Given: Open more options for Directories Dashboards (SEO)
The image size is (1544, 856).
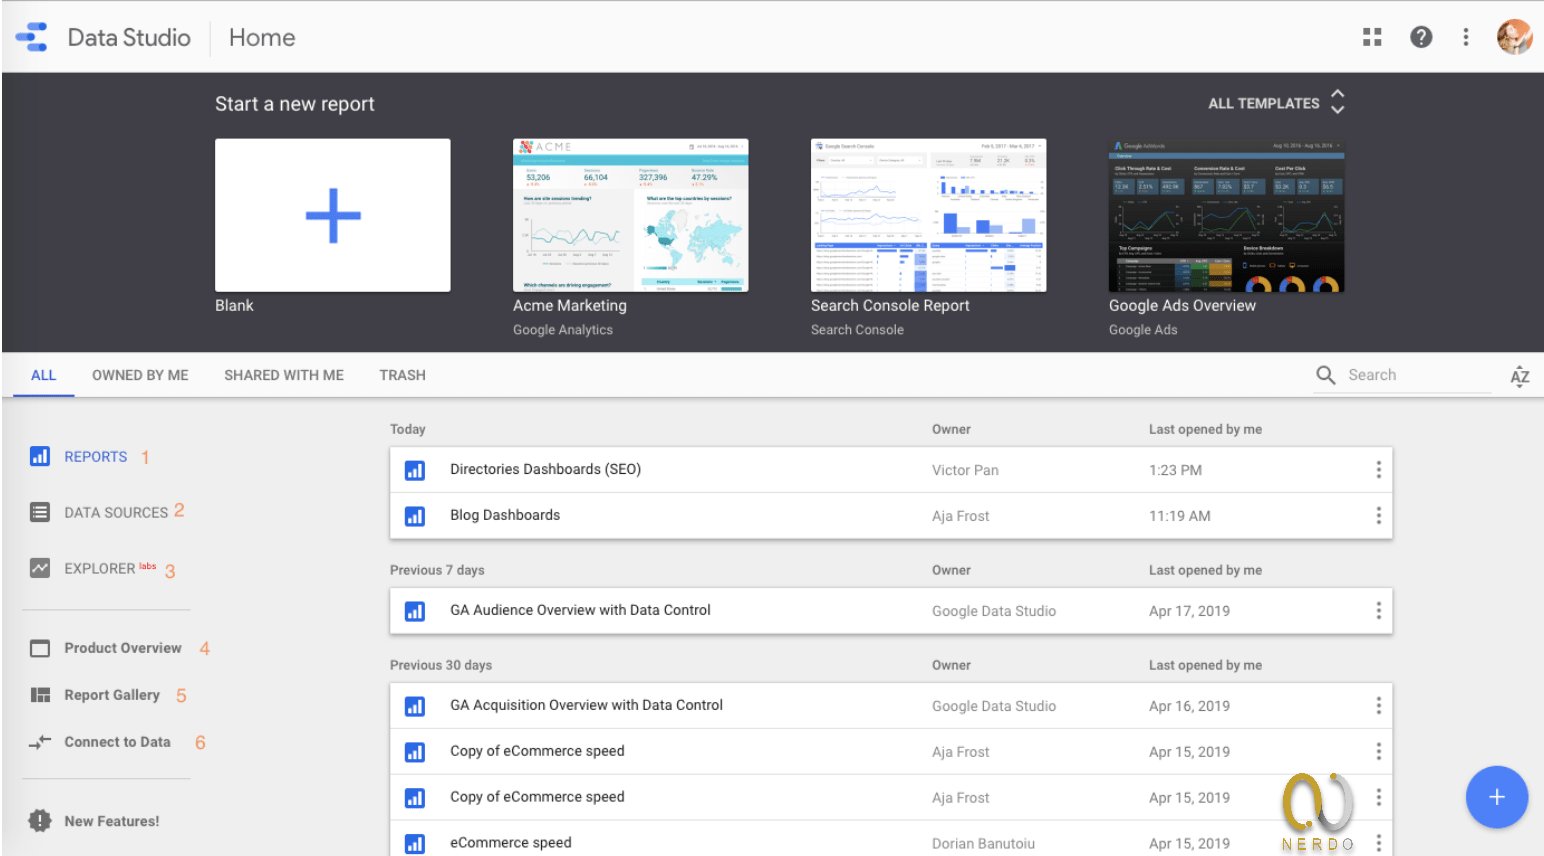Looking at the screenshot, I should click(x=1378, y=470).
